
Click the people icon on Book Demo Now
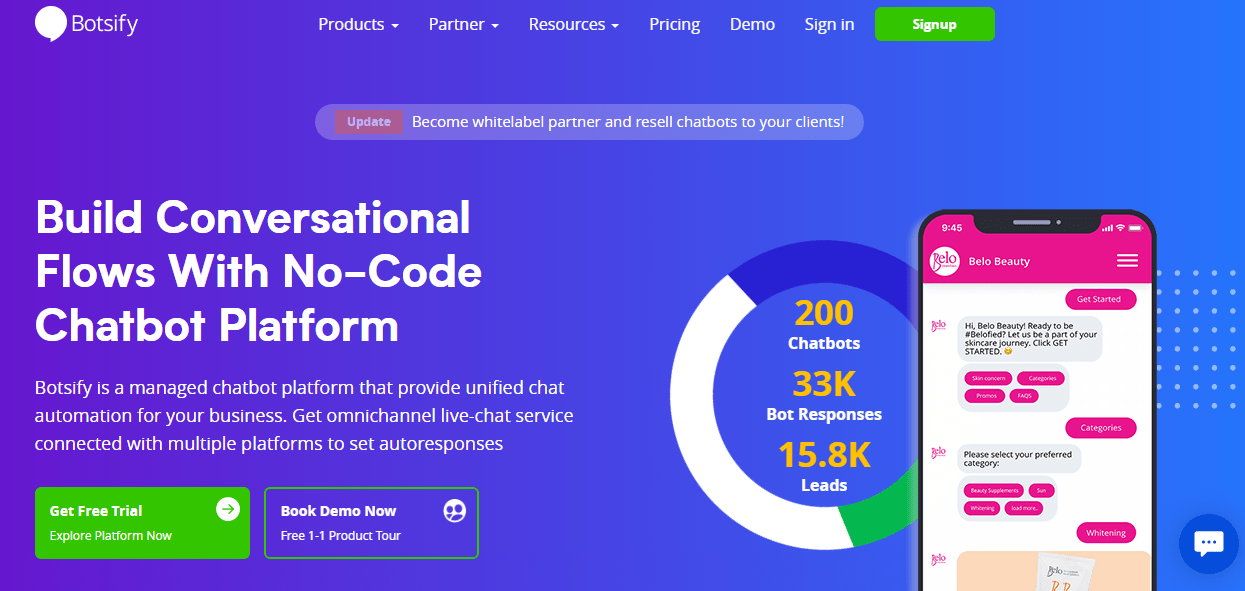(x=454, y=511)
